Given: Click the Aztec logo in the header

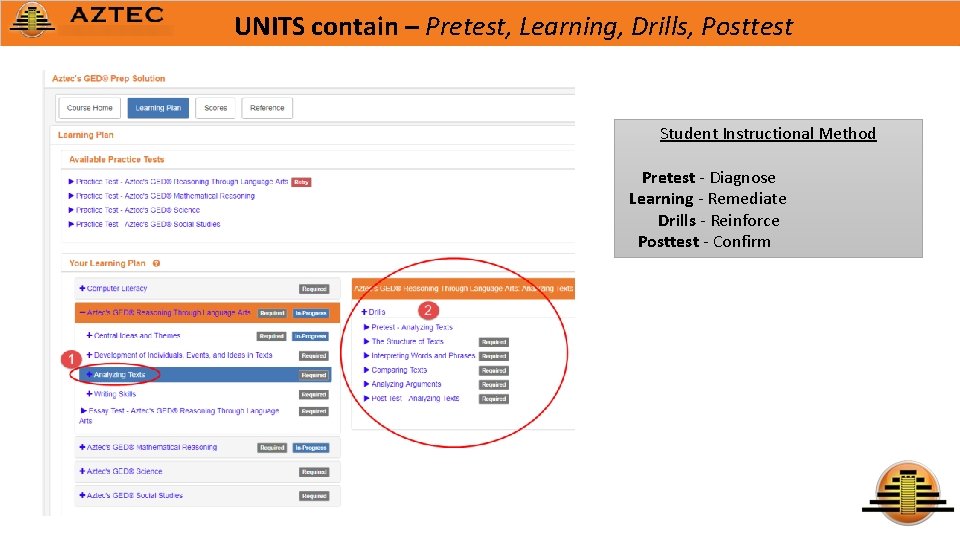Looking at the screenshot, I should click(88, 20).
